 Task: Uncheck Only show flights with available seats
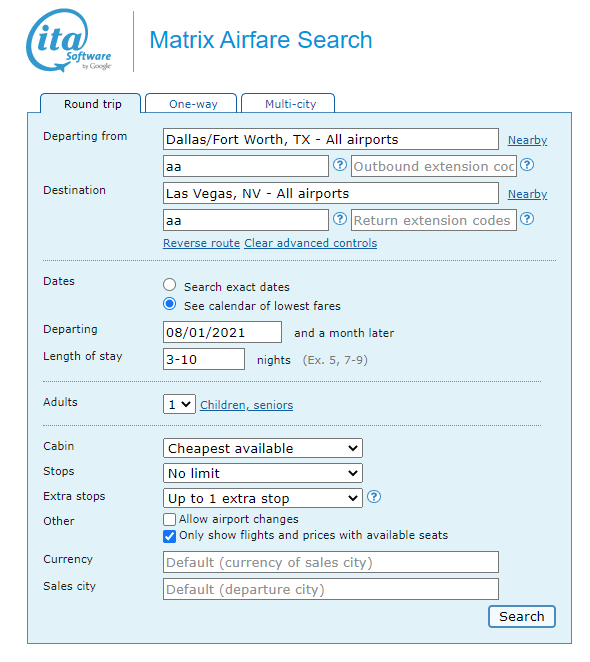[169, 536]
